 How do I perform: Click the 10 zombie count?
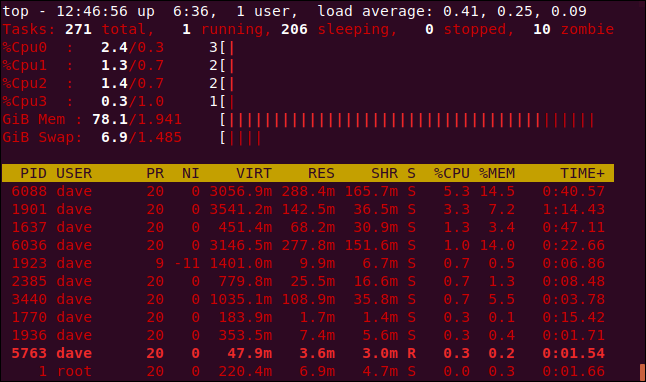[542, 29]
